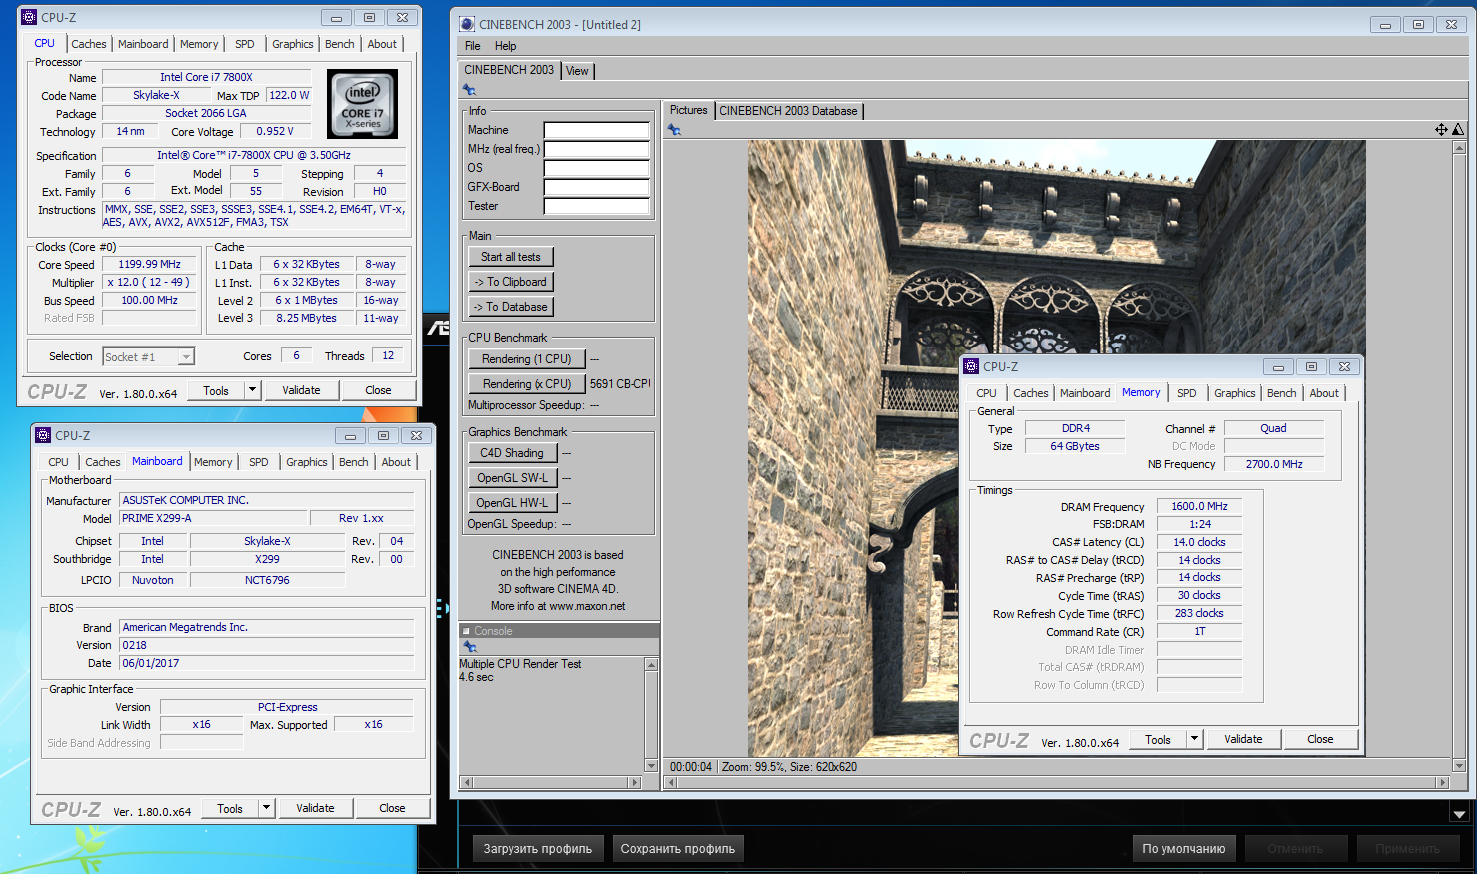Click the OS input field
1477x874 pixels.
click(x=596, y=168)
